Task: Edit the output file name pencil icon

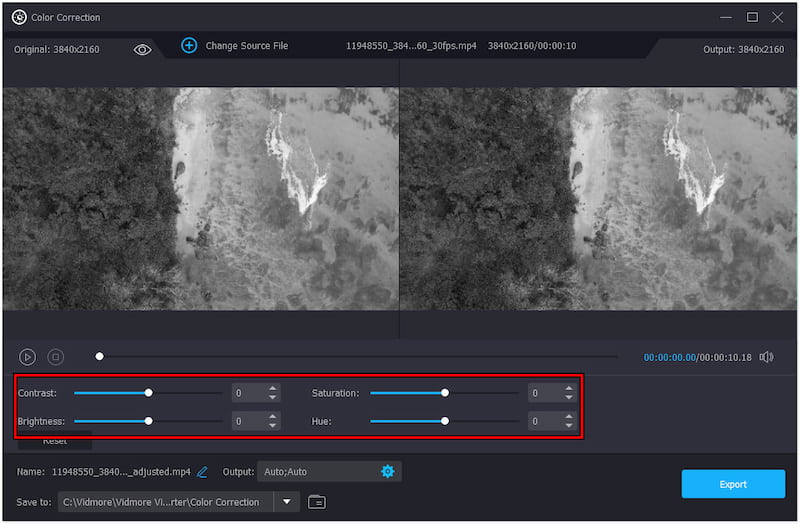Action: coord(203,471)
